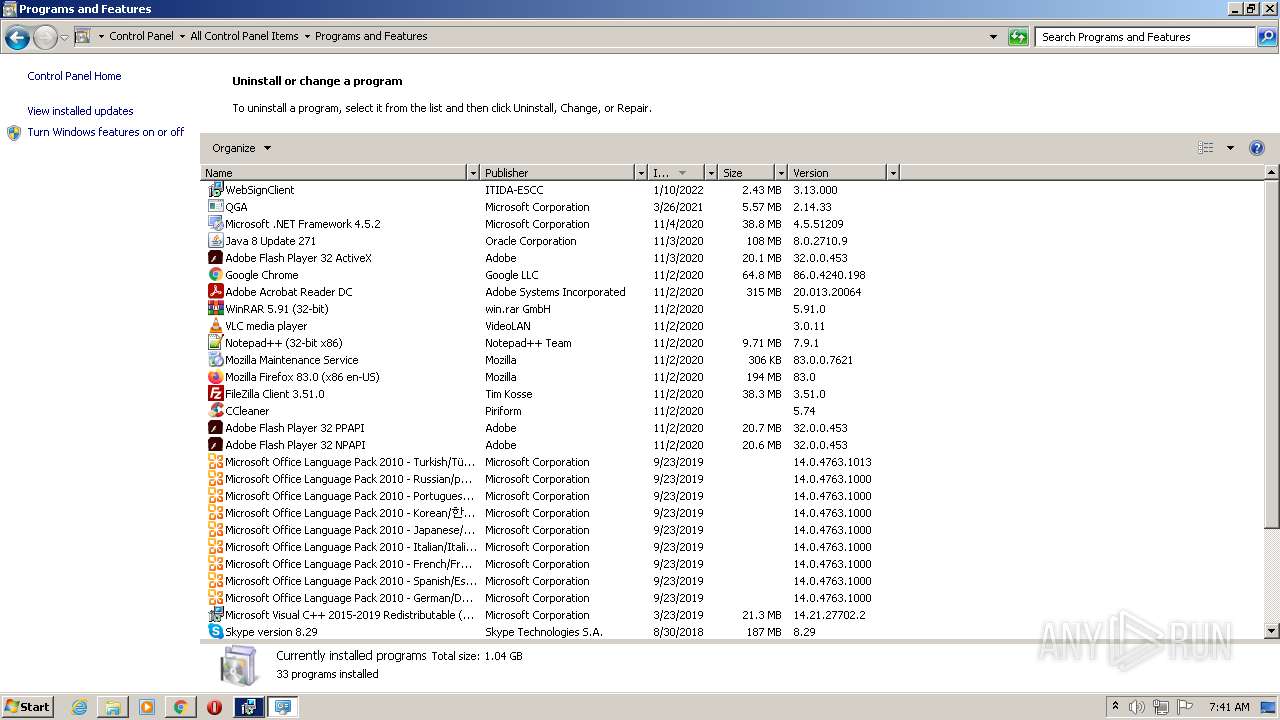Open the Control Panel Home link
The image size is (1280, 720).
pyautogui.click(x=74, y=76)
